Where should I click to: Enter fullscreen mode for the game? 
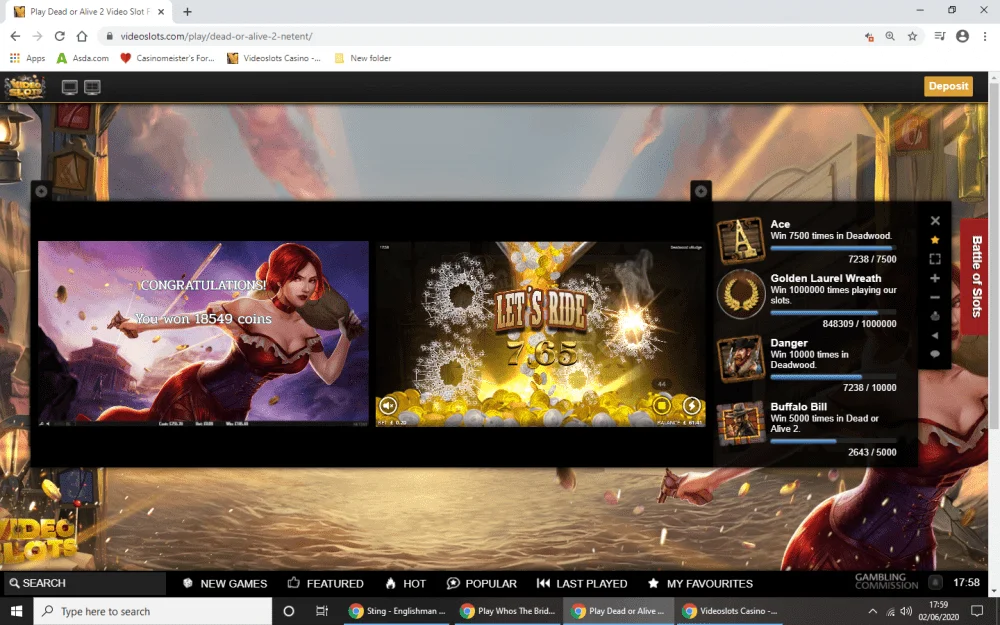tap(935, 259)
